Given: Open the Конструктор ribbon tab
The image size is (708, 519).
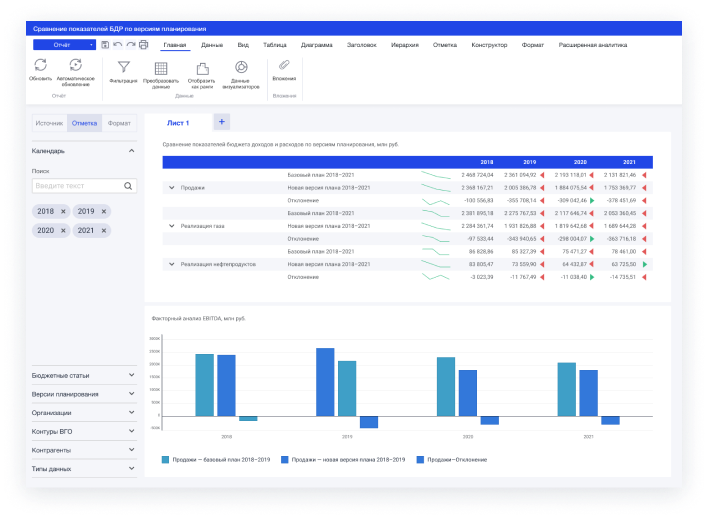Looking at the screenshot, I should [x=489, y=45].
